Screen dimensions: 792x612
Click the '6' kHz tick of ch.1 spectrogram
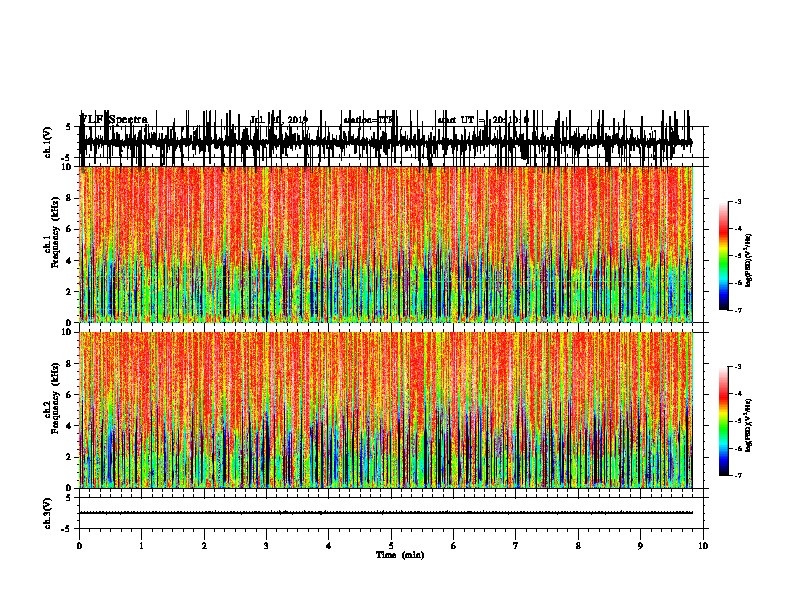(x=69, y=229)
